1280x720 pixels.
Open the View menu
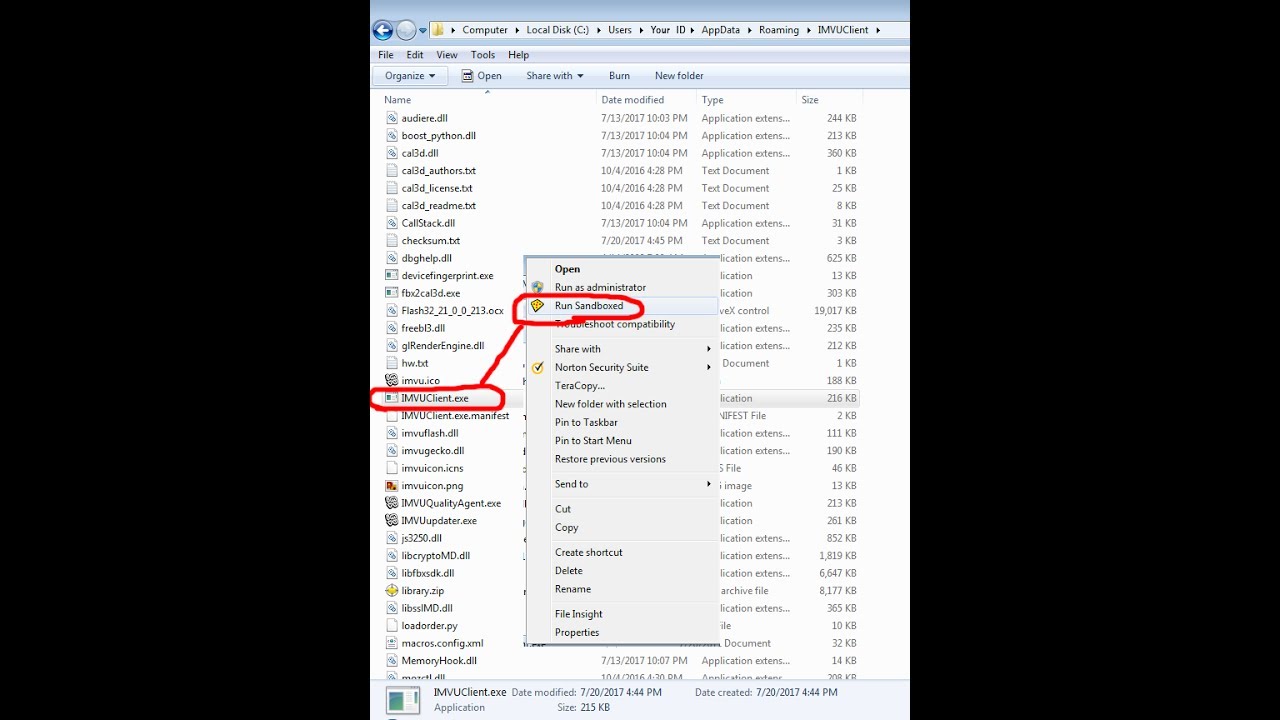(447, 55)
